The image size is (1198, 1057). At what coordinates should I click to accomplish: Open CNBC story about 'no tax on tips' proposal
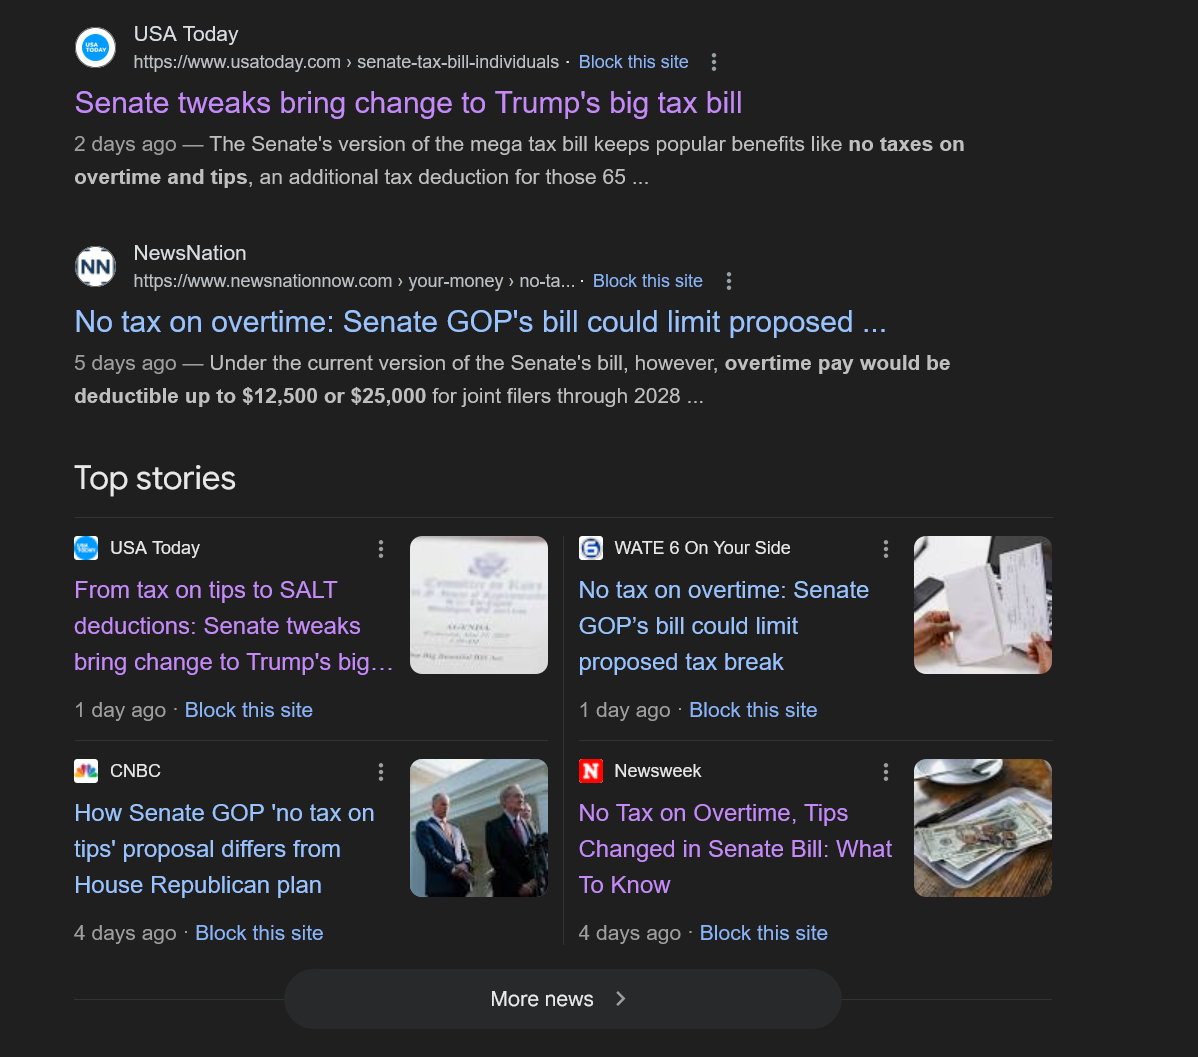click(x=225, y=849)
